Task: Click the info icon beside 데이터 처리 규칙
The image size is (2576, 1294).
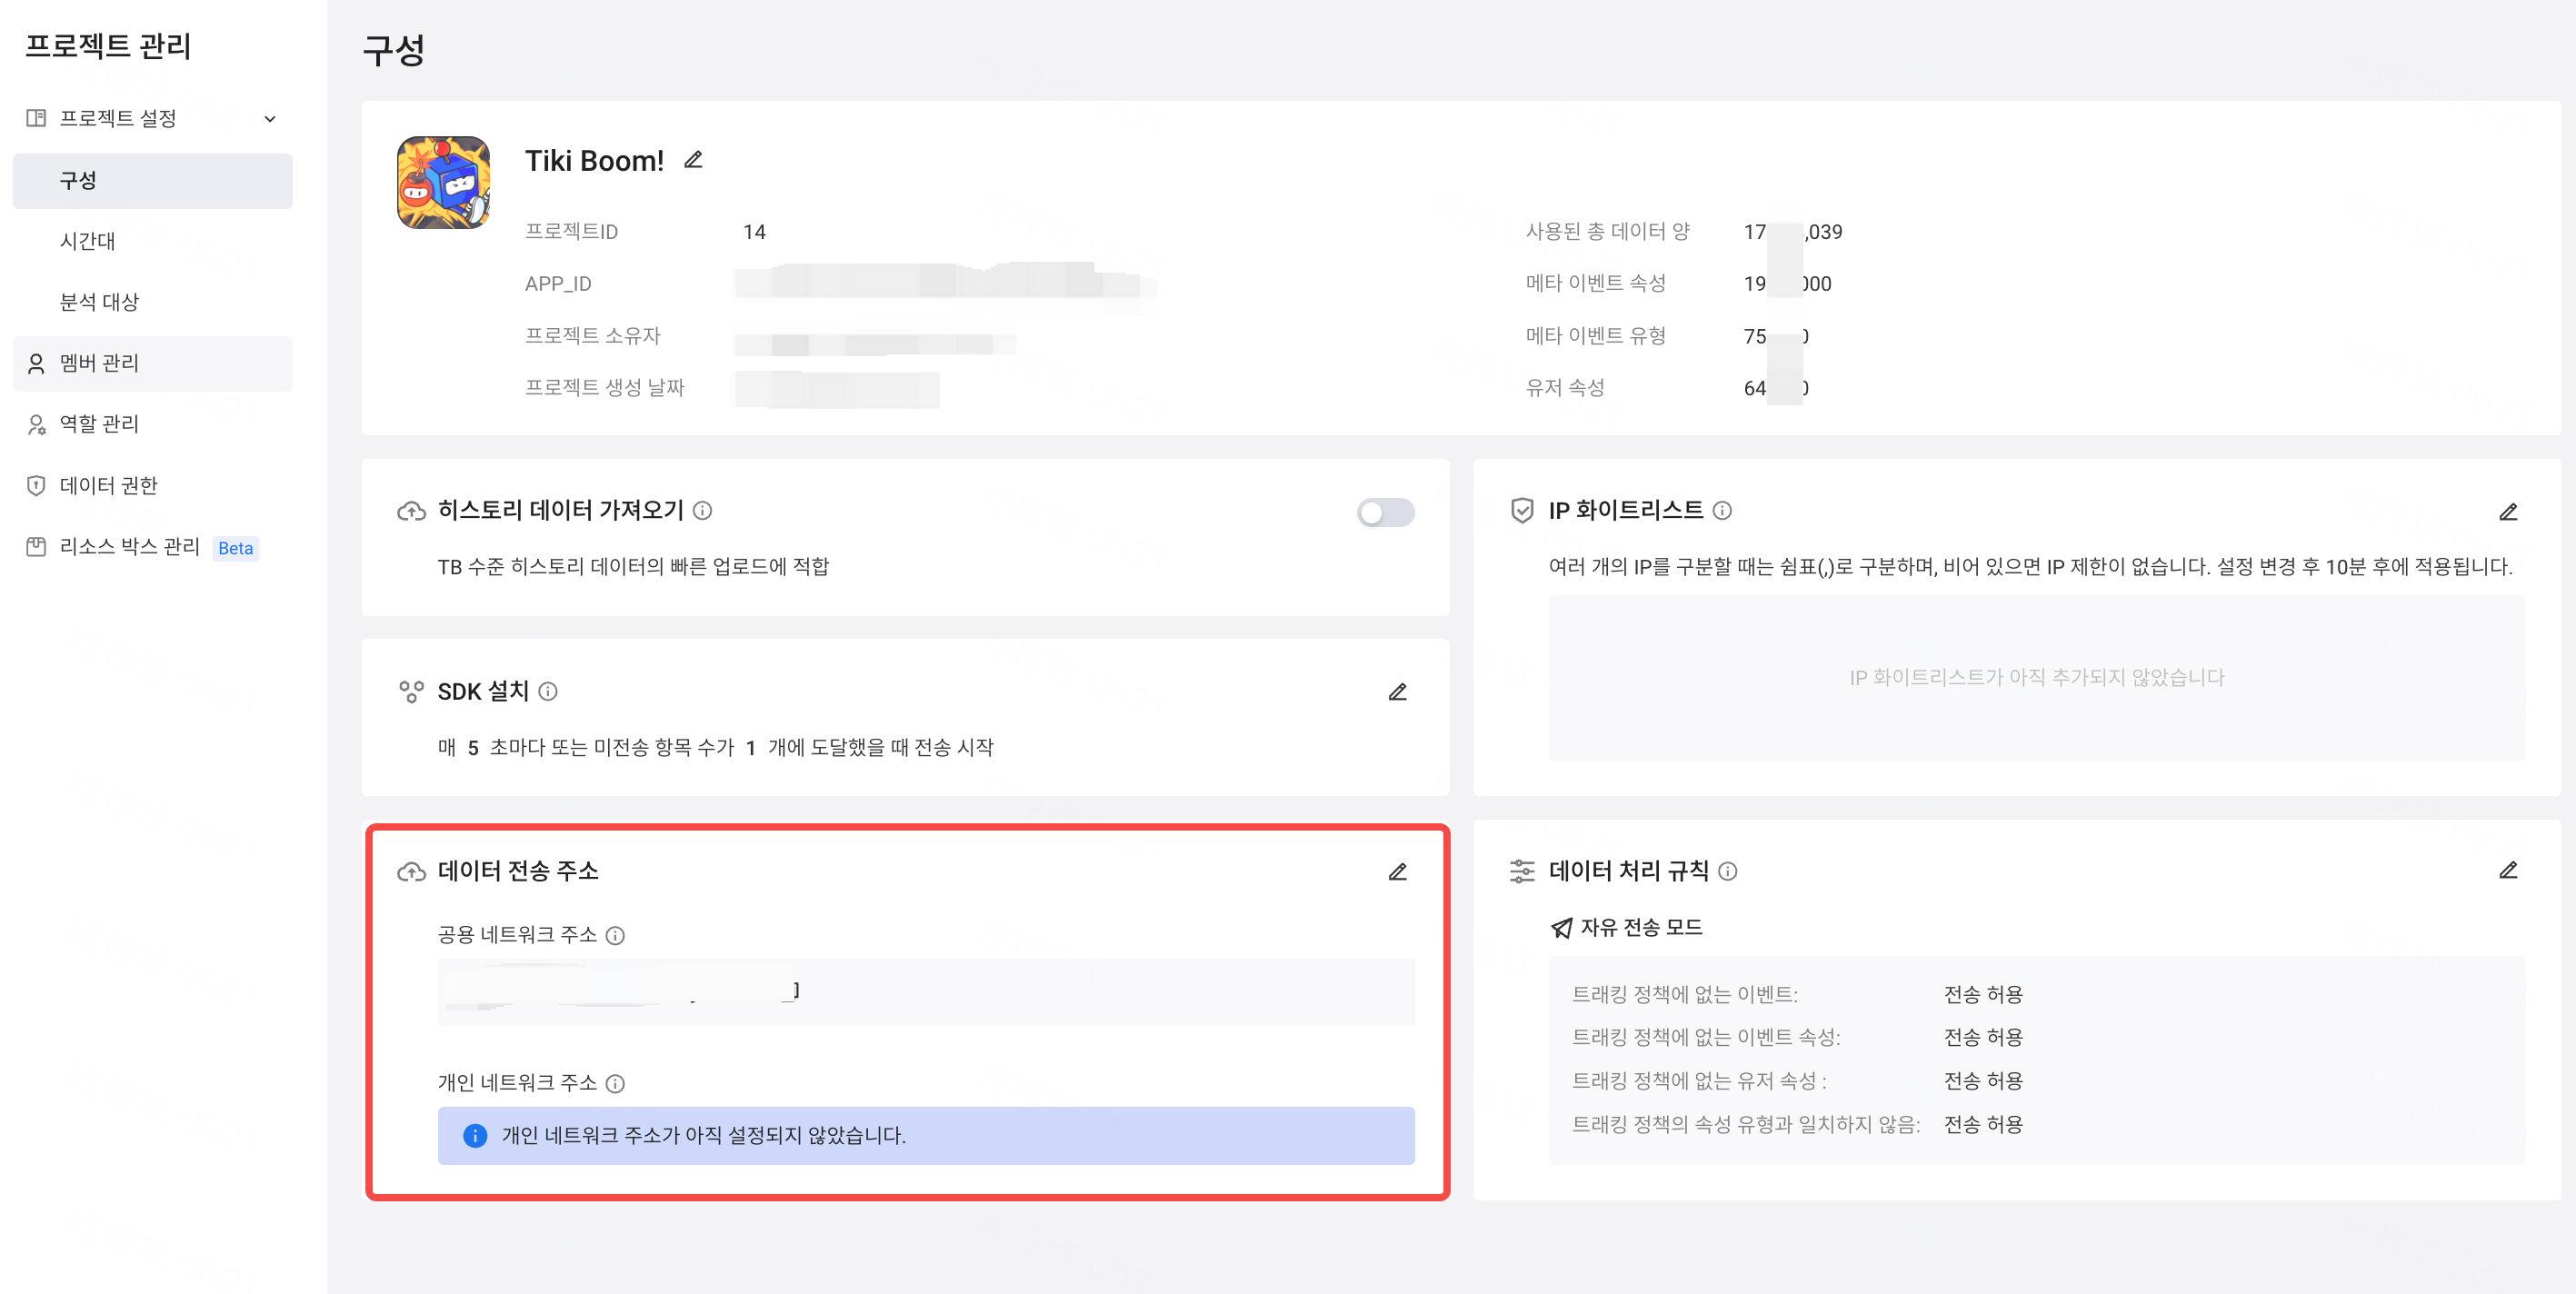Action: (x=1727, y=871)
